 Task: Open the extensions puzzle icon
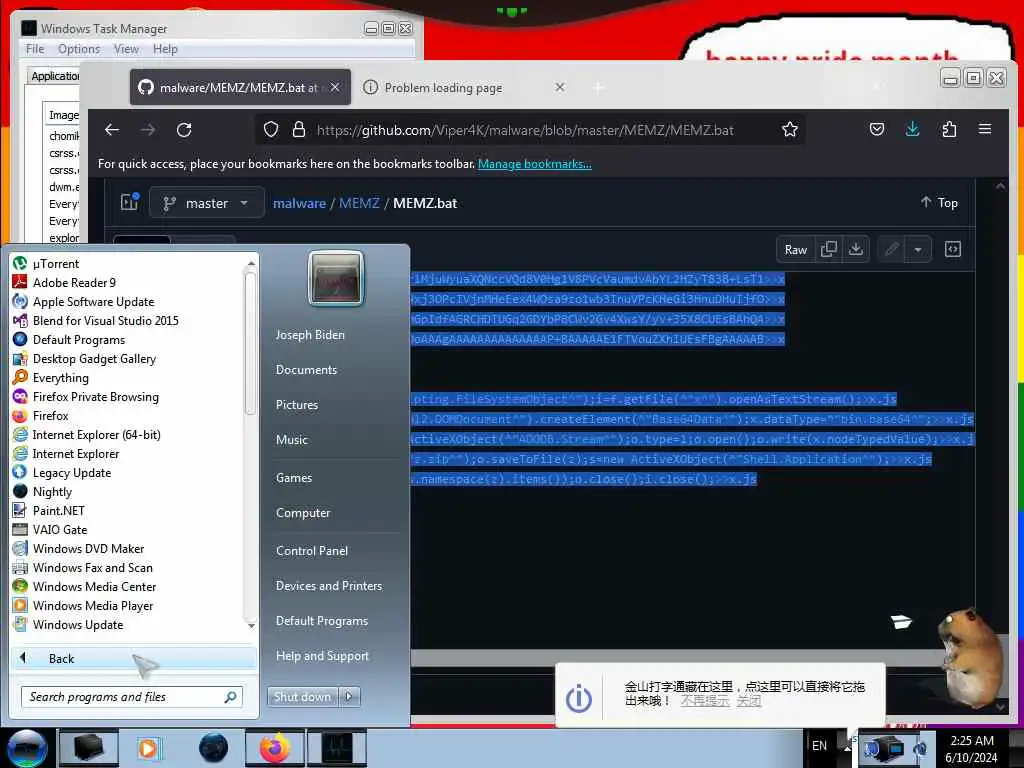pos(949,129)
